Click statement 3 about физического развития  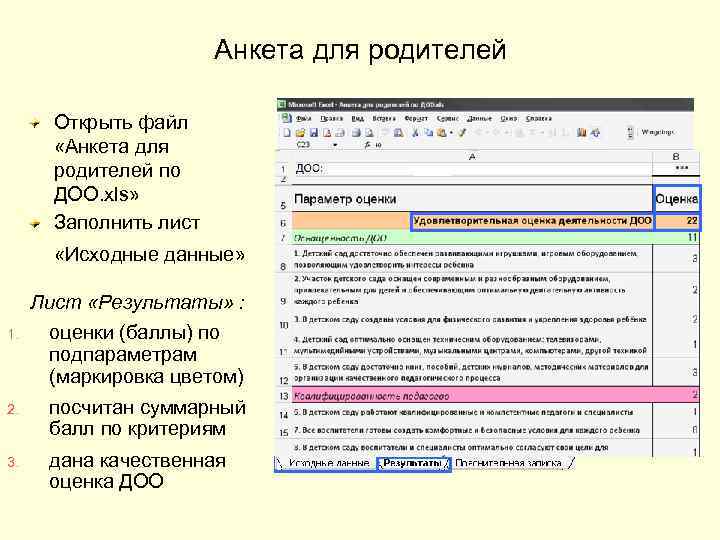click(472, 320)
